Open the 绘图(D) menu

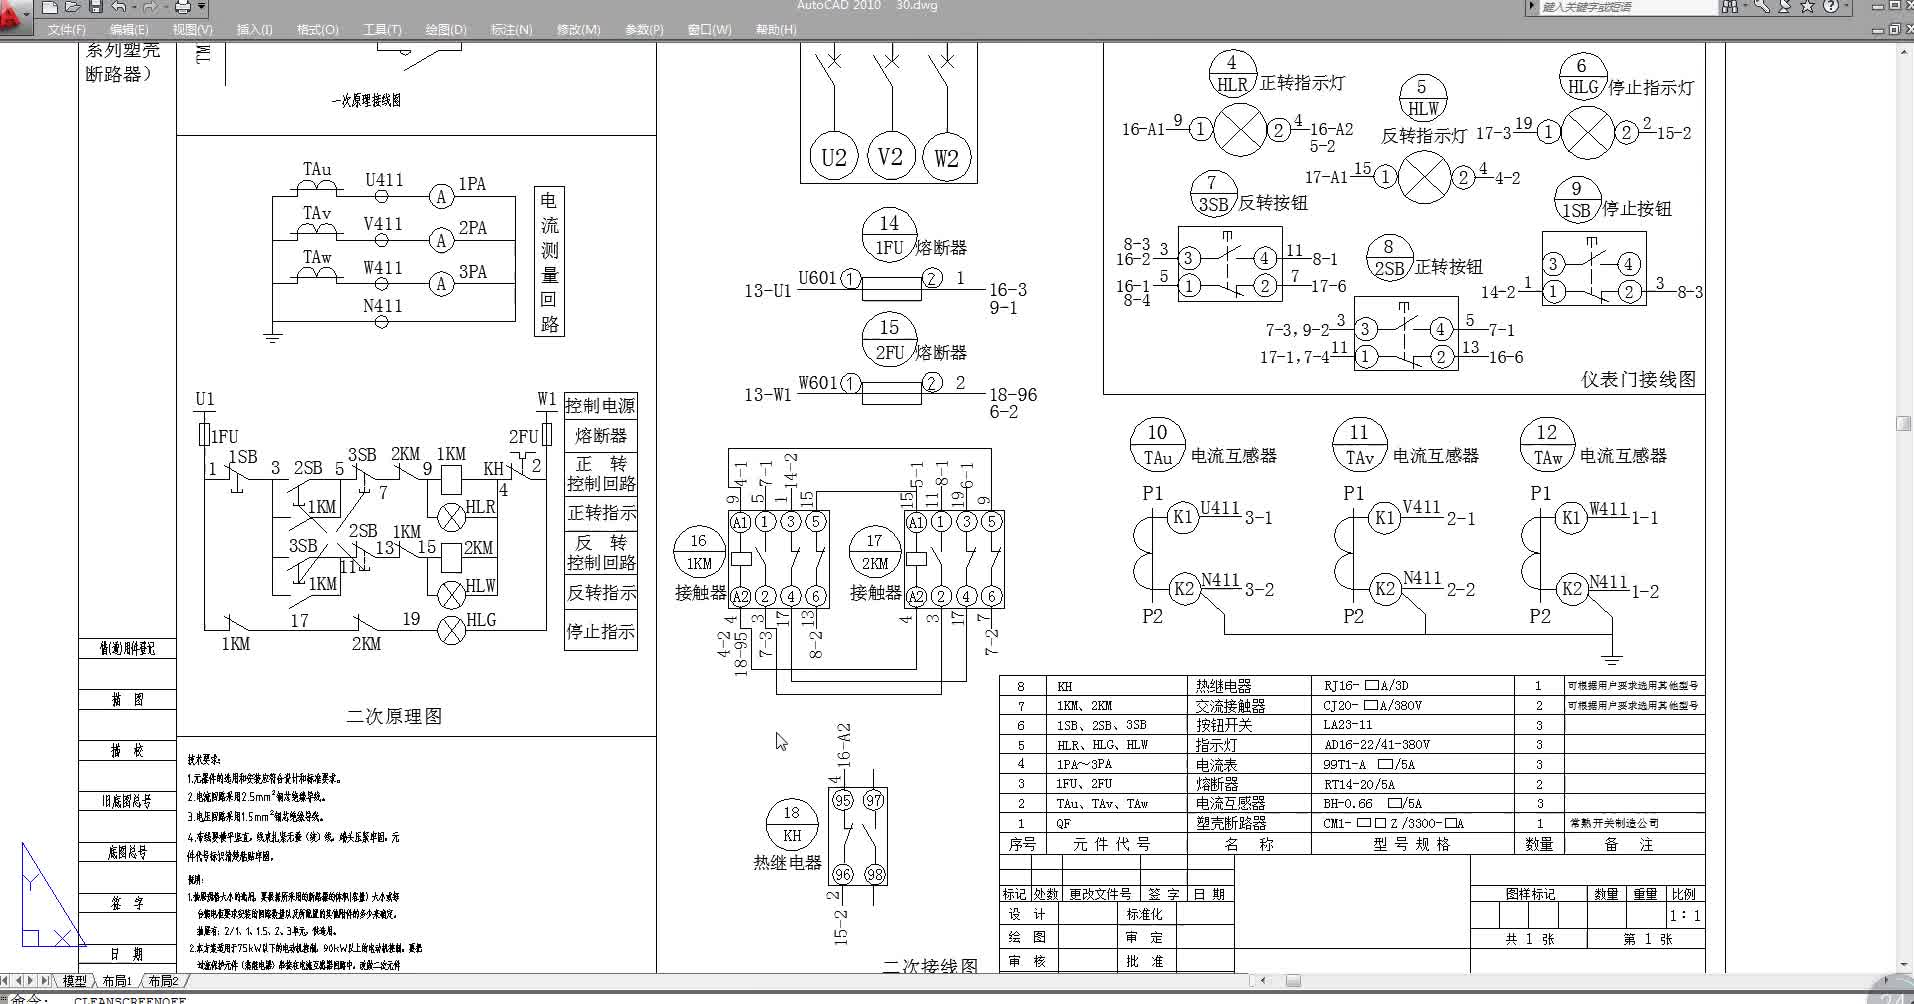(x=446, y=29)
